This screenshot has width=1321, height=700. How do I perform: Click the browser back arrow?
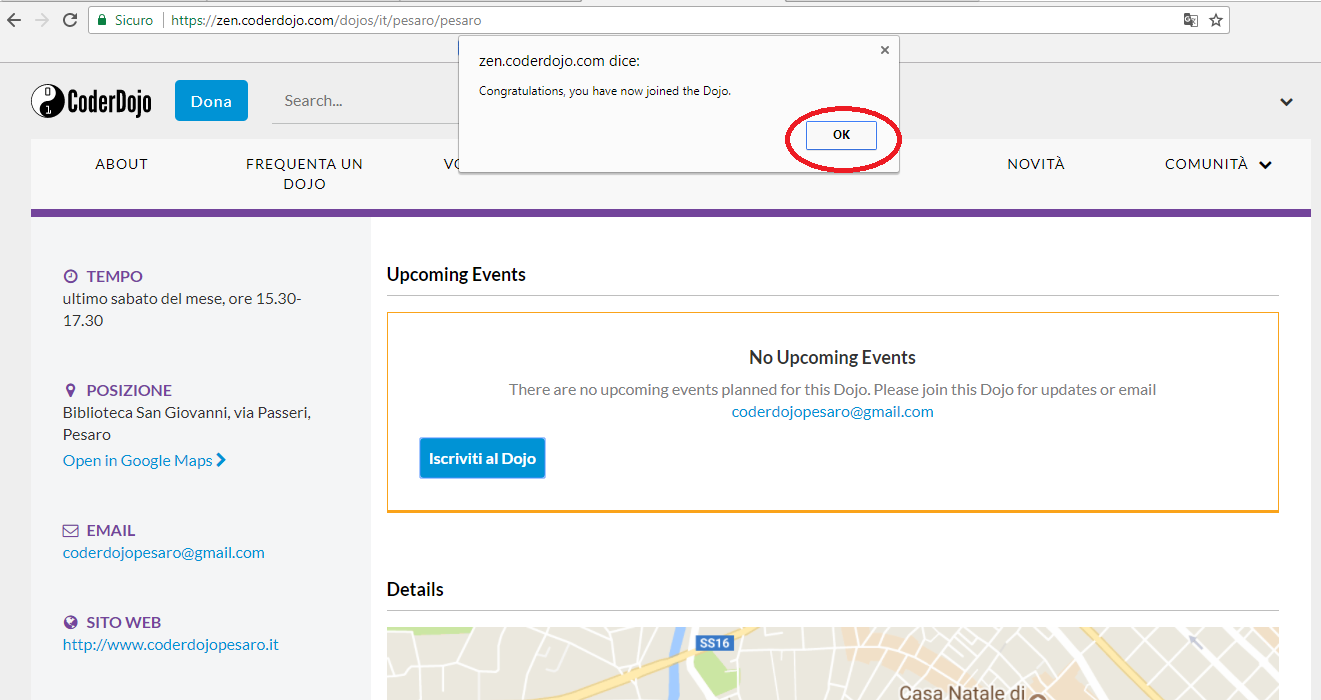tap(14, 20)
